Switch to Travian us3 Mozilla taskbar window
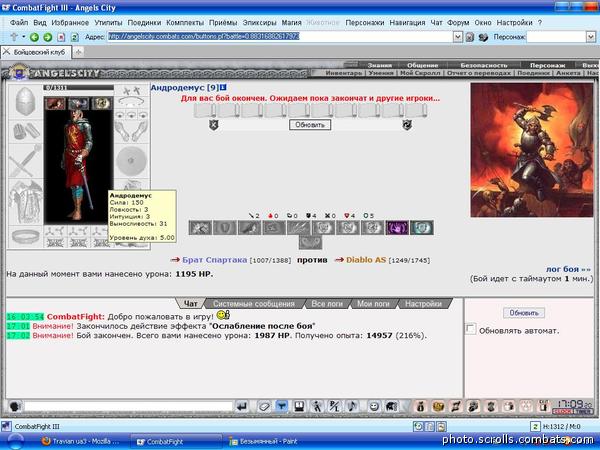 [81, 442]
